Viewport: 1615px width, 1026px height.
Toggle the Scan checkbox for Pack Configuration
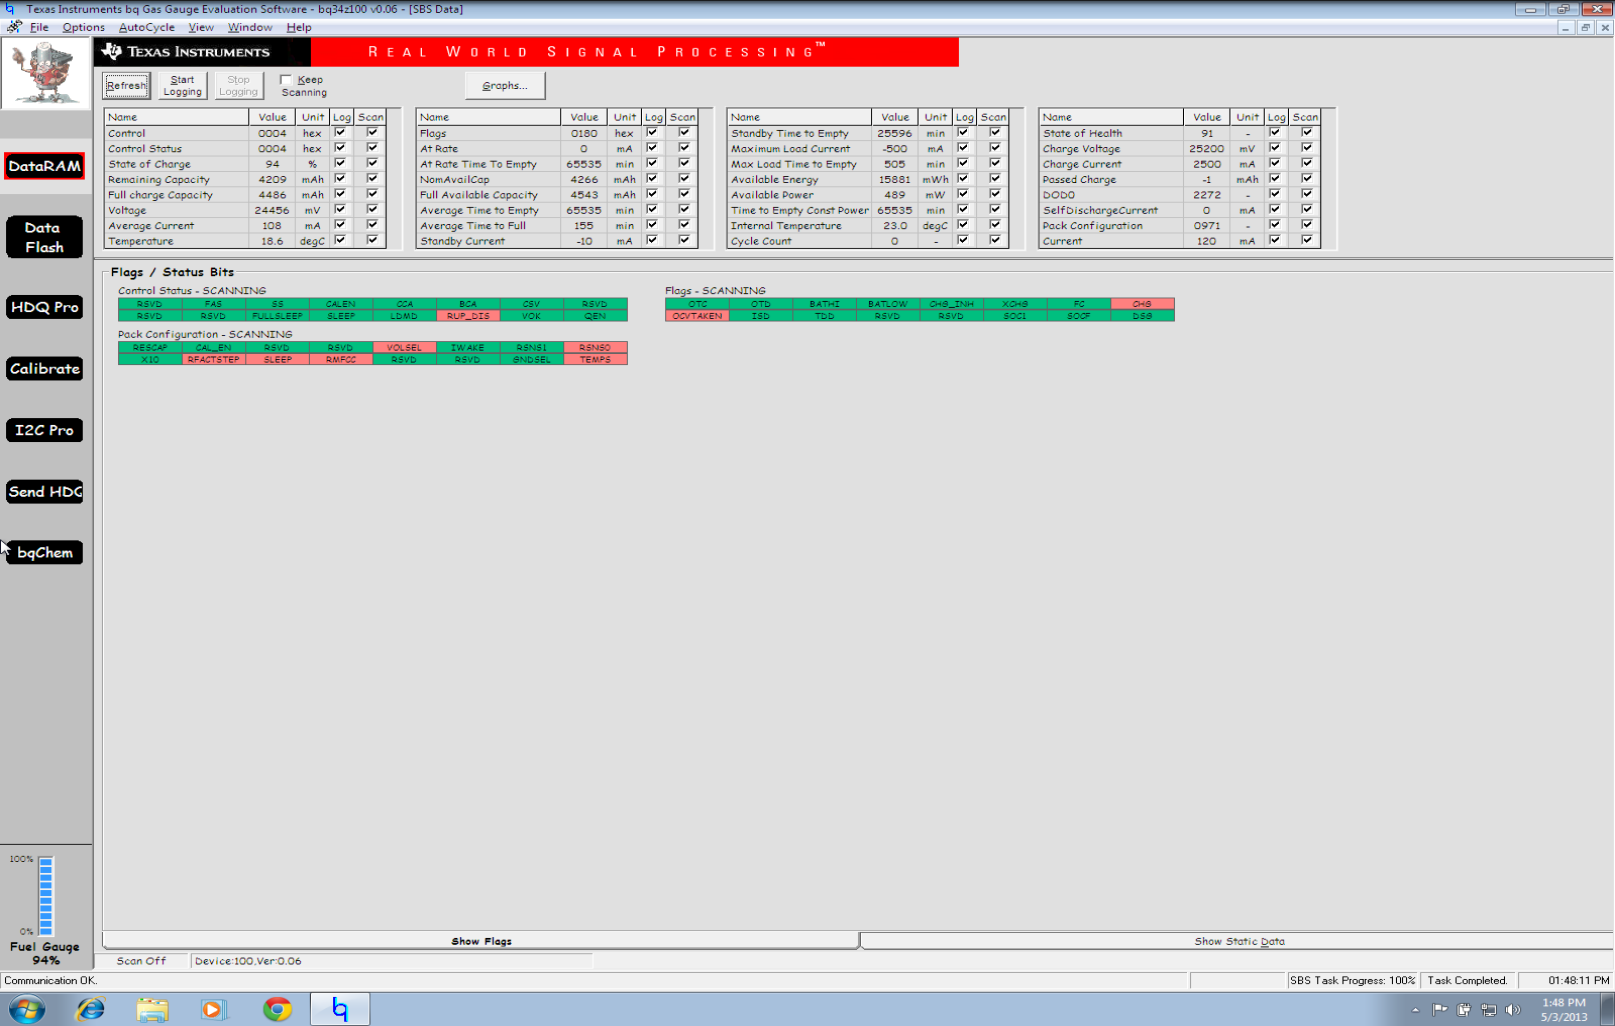point(1307,224)
